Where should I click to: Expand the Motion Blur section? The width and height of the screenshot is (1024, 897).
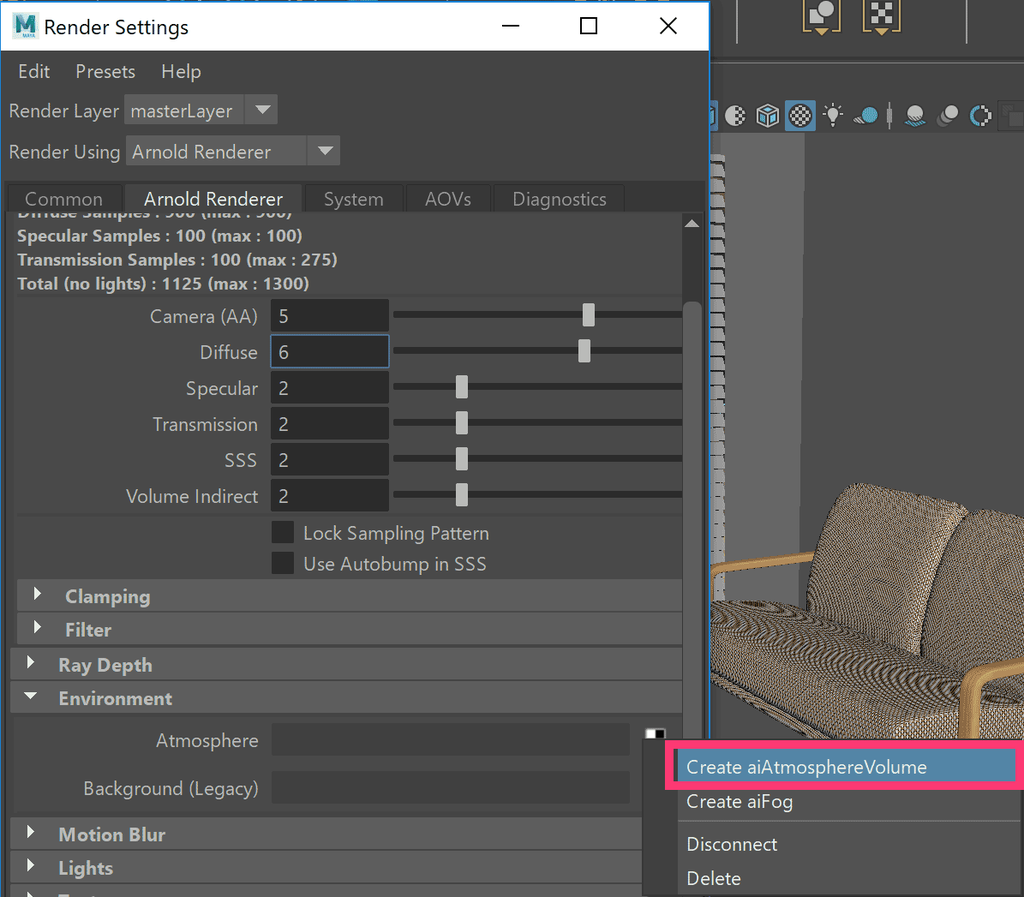pos(327,834)
